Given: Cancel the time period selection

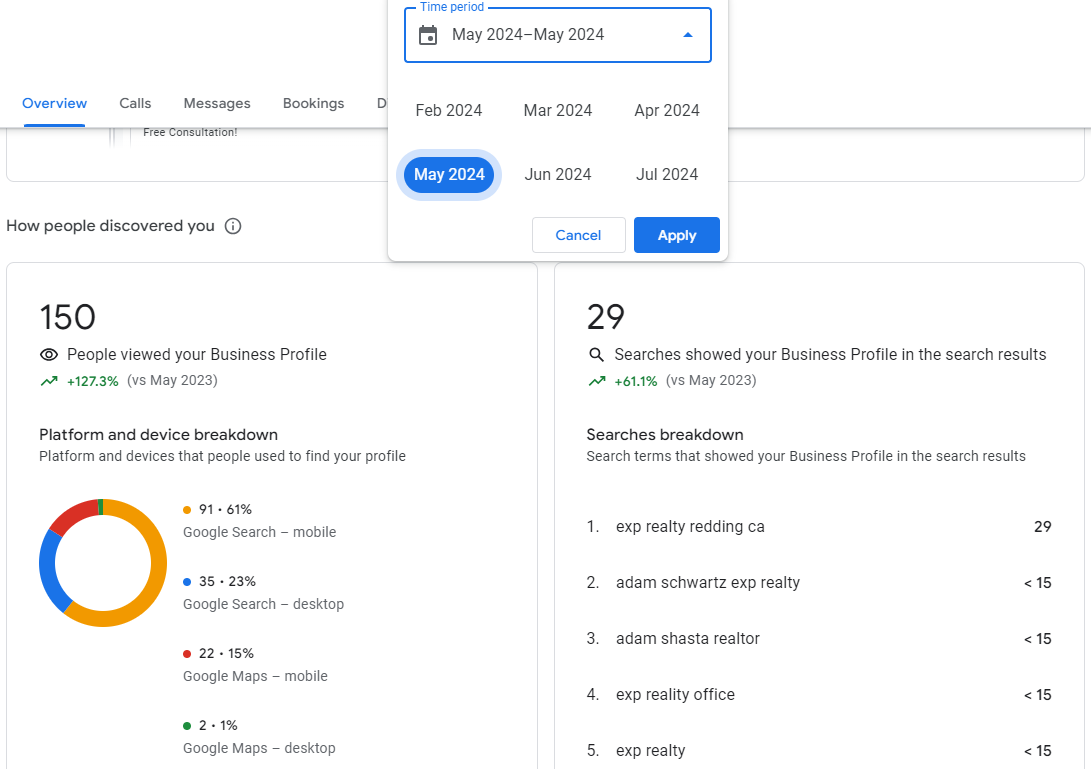Looking at the screenshot, I should pos(578,235).
